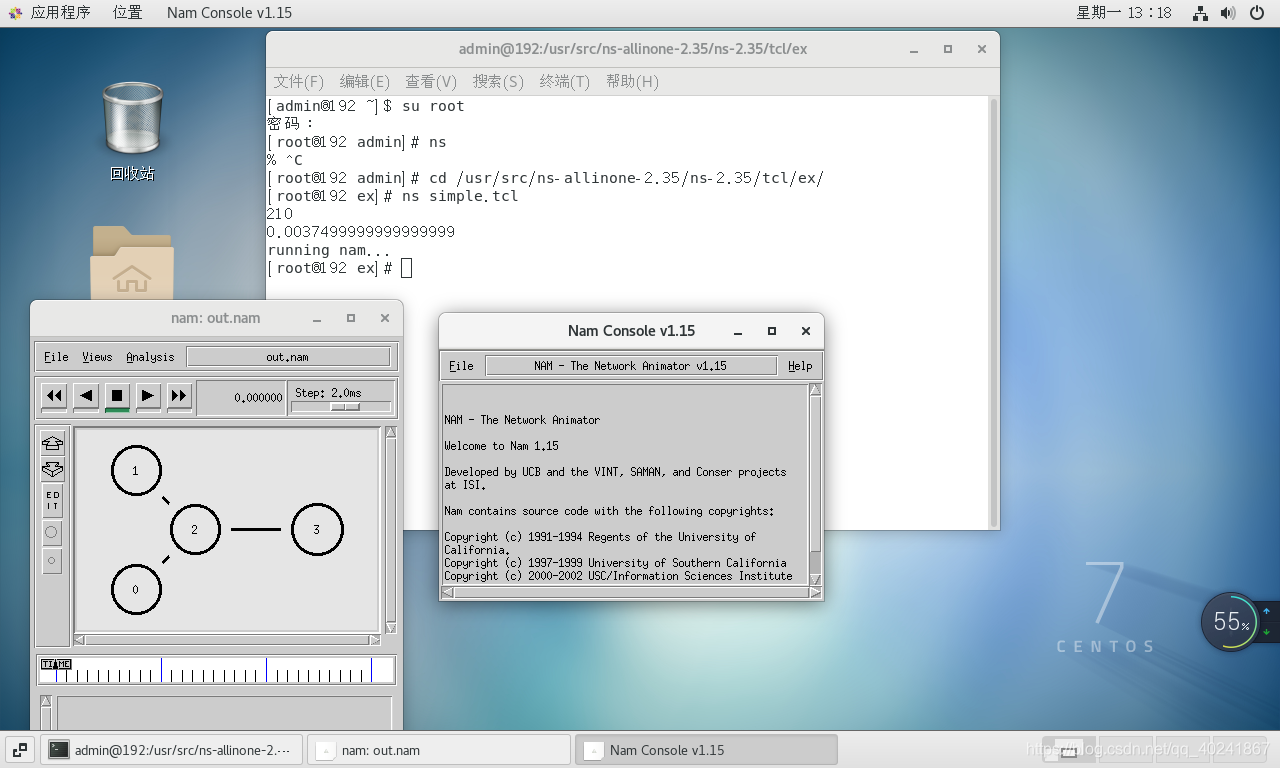
Task: Select large circle tool in nam sidebar
Action: (x=53, y=532)
